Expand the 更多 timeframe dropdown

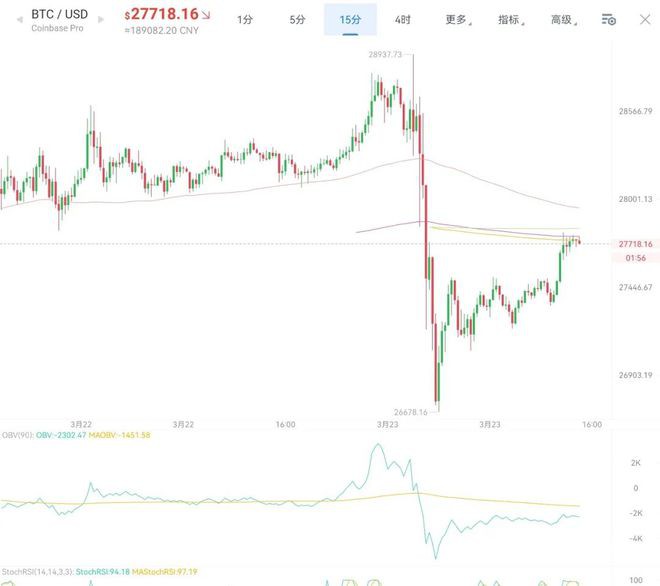click(x=460, y=19)
